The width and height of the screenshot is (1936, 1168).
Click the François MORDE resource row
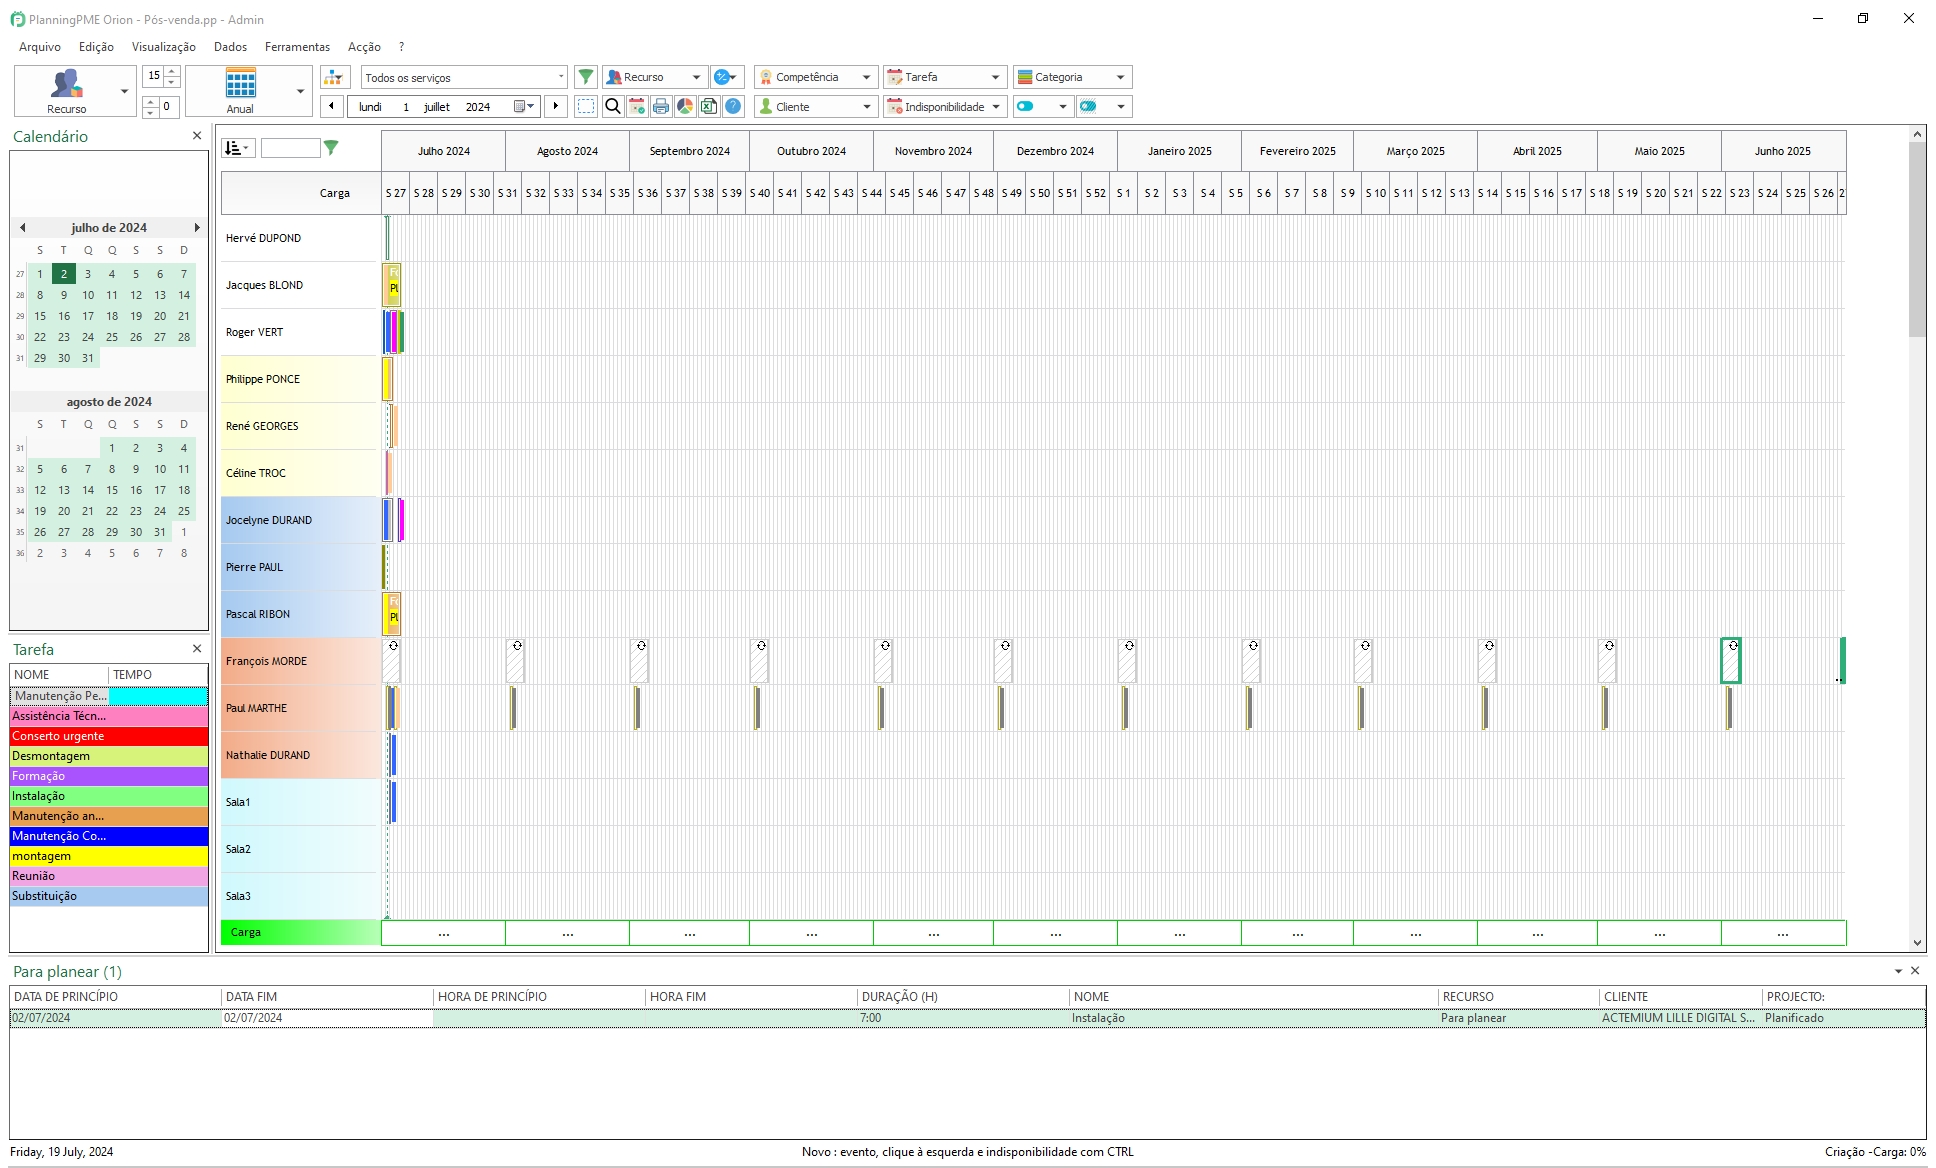[x=300, y=661]
